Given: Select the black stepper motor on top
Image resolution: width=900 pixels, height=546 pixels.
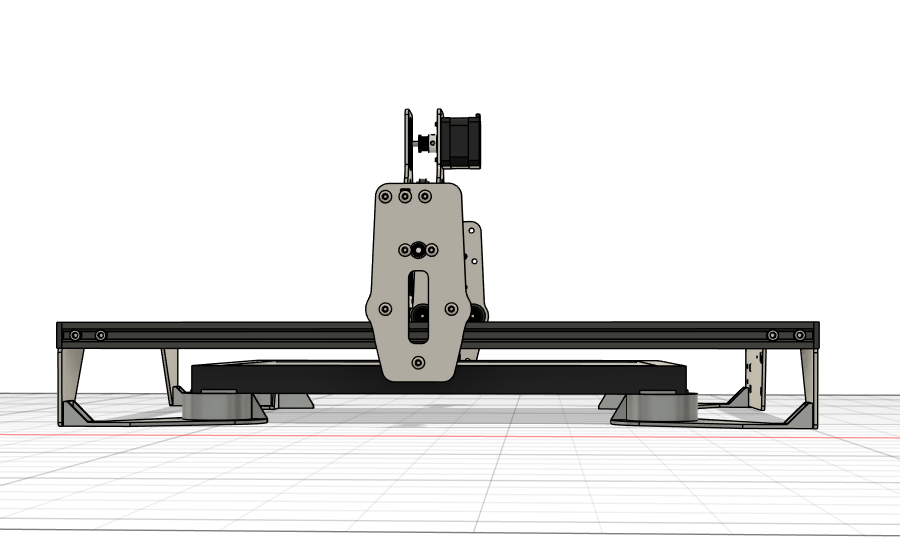Looking at the screenshot, I should point(461,142).
